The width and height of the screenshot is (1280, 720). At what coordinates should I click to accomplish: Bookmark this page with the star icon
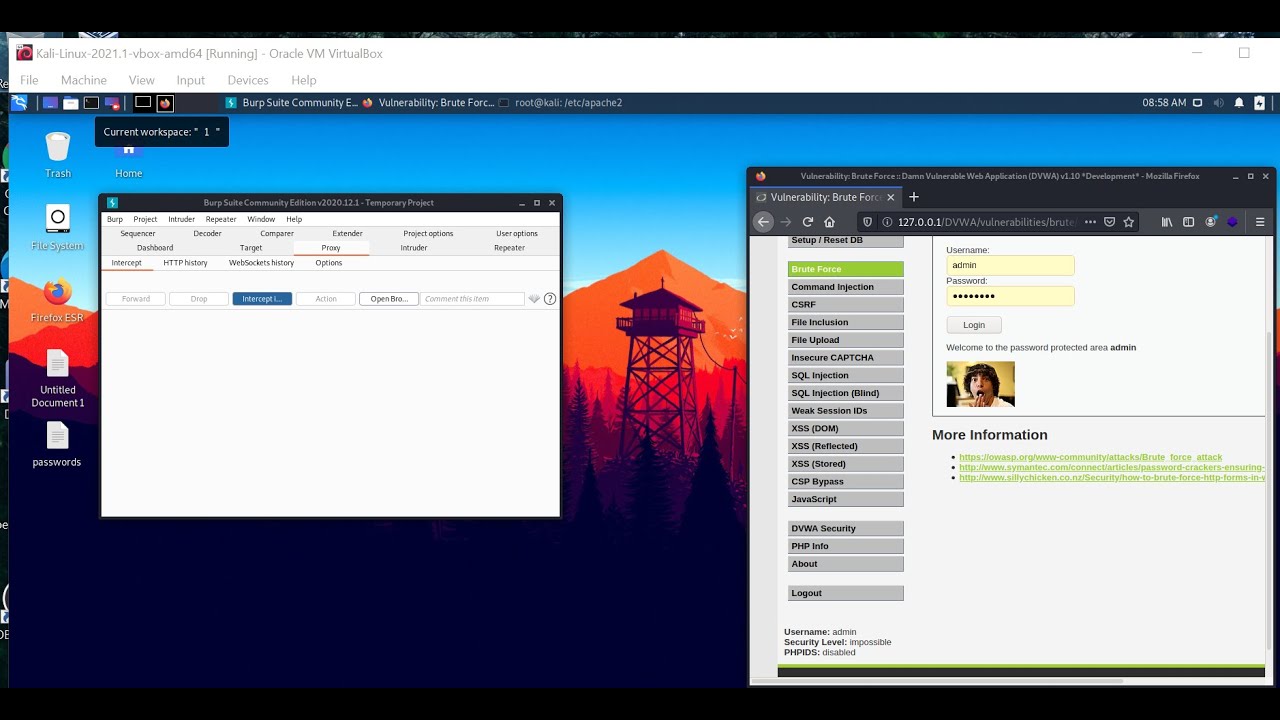[1129, 222]
